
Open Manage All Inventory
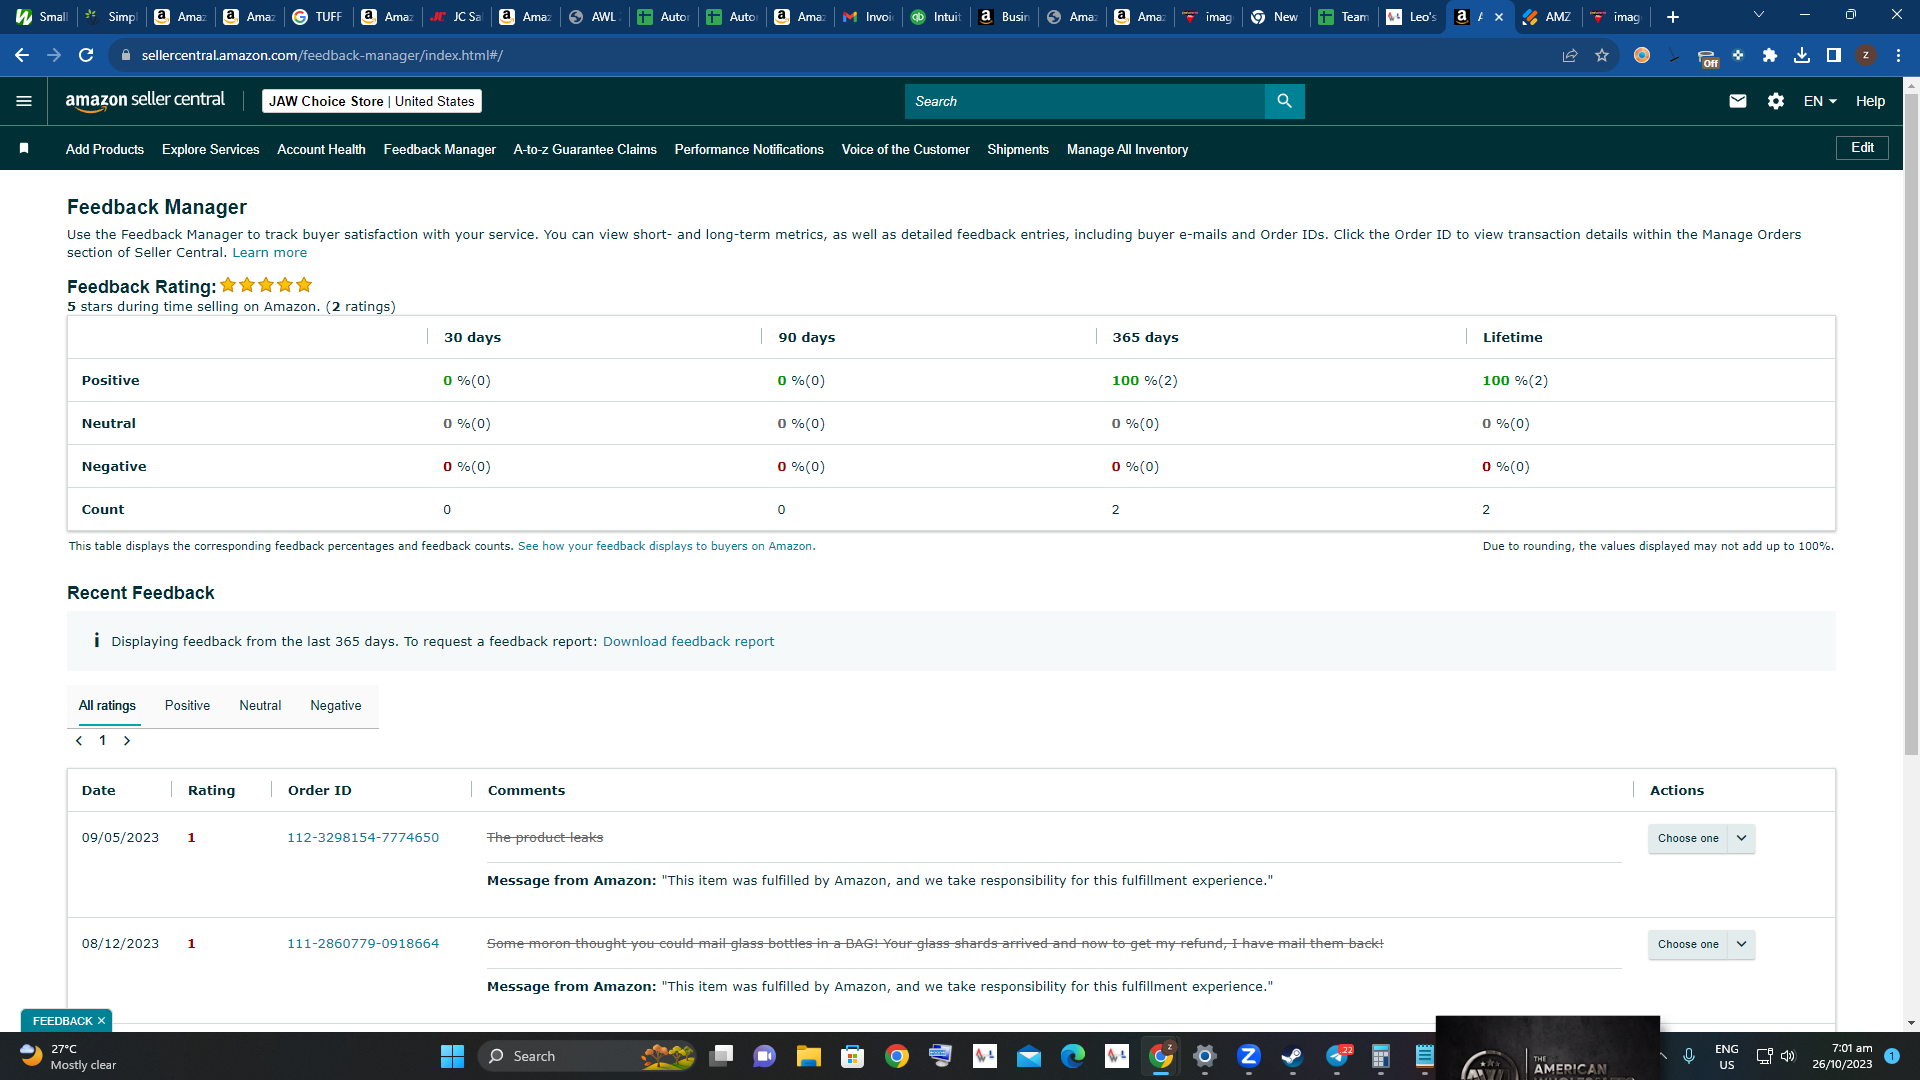point(1127,149)
